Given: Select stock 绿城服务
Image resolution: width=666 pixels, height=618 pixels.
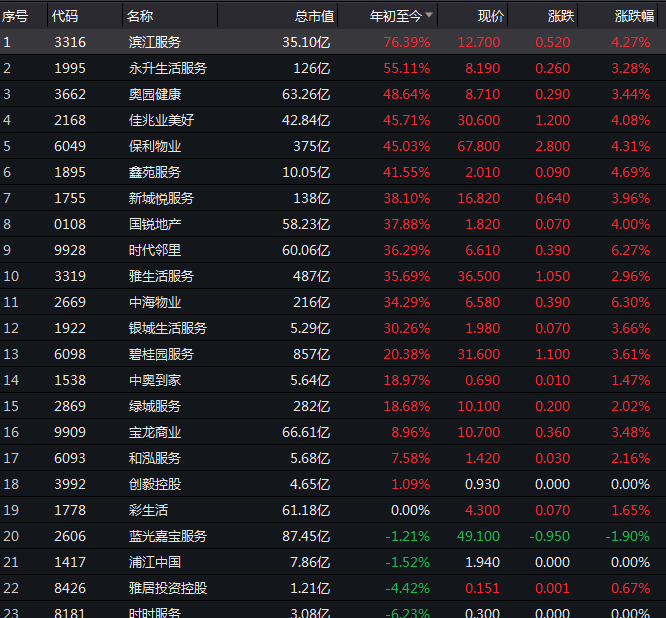Looking at the screenshot, I should pos(155,406).
